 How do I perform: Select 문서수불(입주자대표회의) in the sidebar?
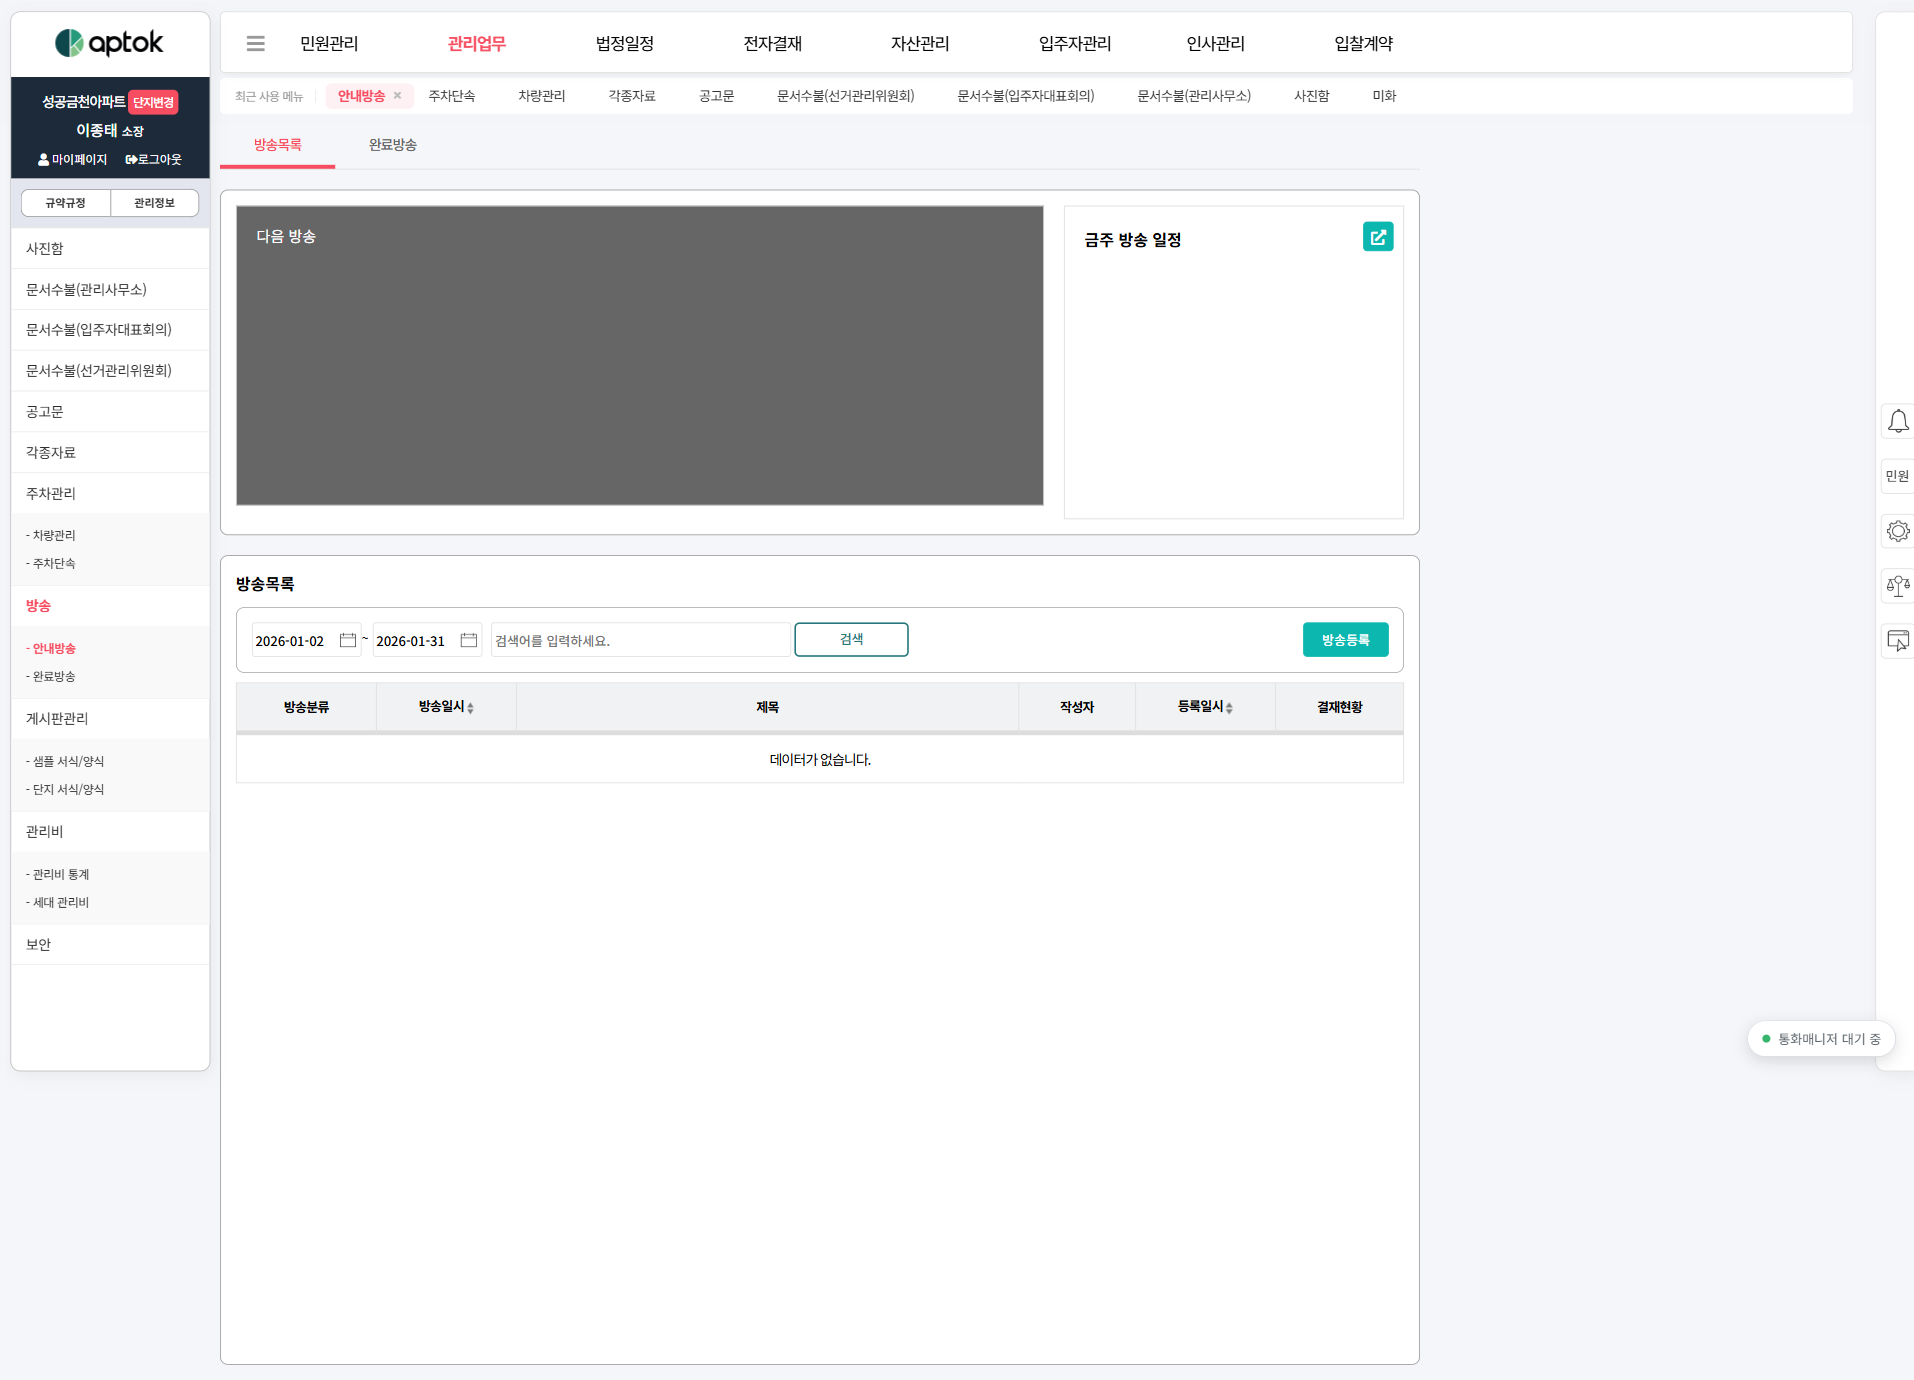coord(110,330)
